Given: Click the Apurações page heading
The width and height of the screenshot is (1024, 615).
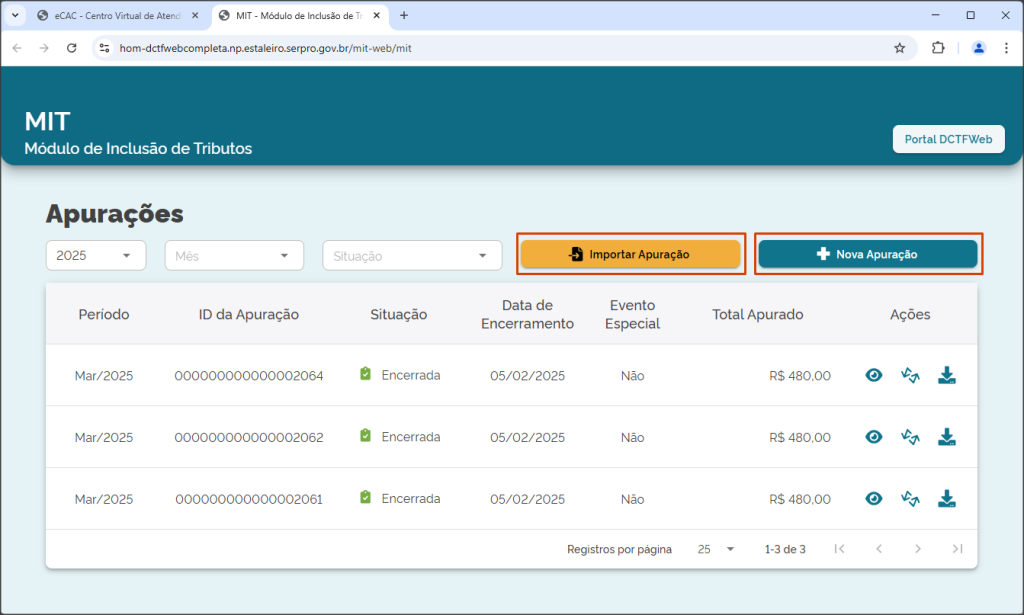Looking at the screenshot, I should [115, 214].
